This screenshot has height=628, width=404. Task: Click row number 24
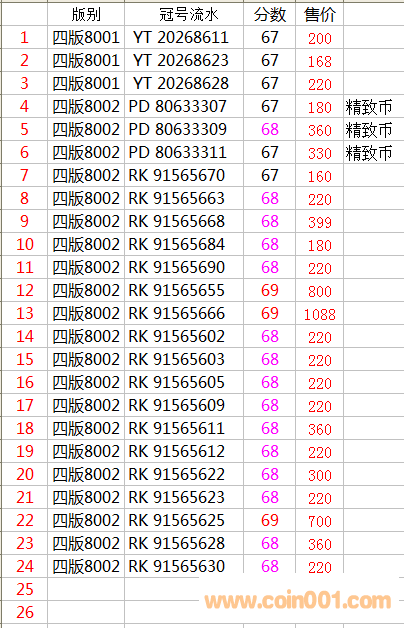pyautogui.click(x=24, y=566)
